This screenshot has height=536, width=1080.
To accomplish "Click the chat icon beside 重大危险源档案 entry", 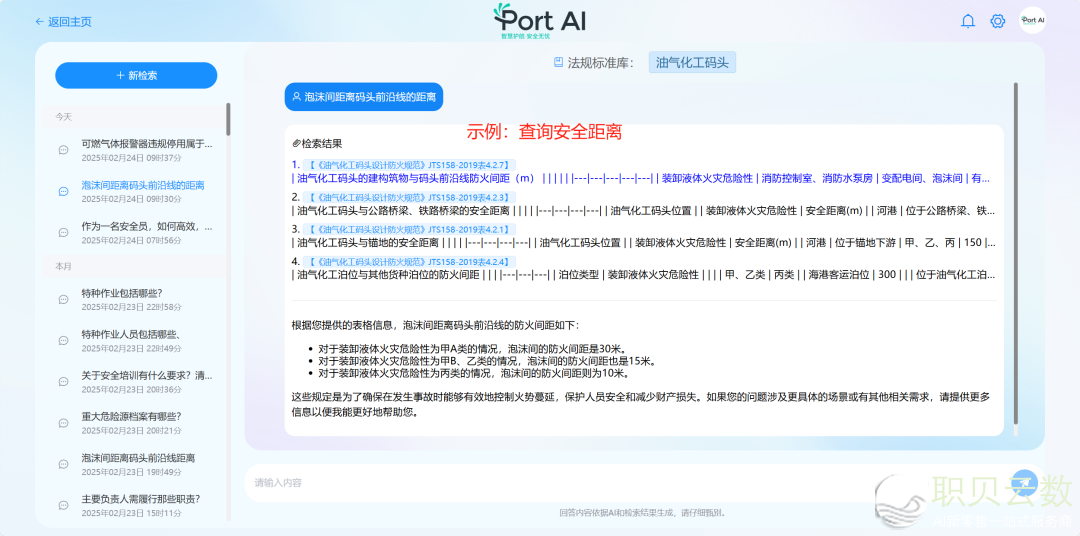I will point(63,423).
